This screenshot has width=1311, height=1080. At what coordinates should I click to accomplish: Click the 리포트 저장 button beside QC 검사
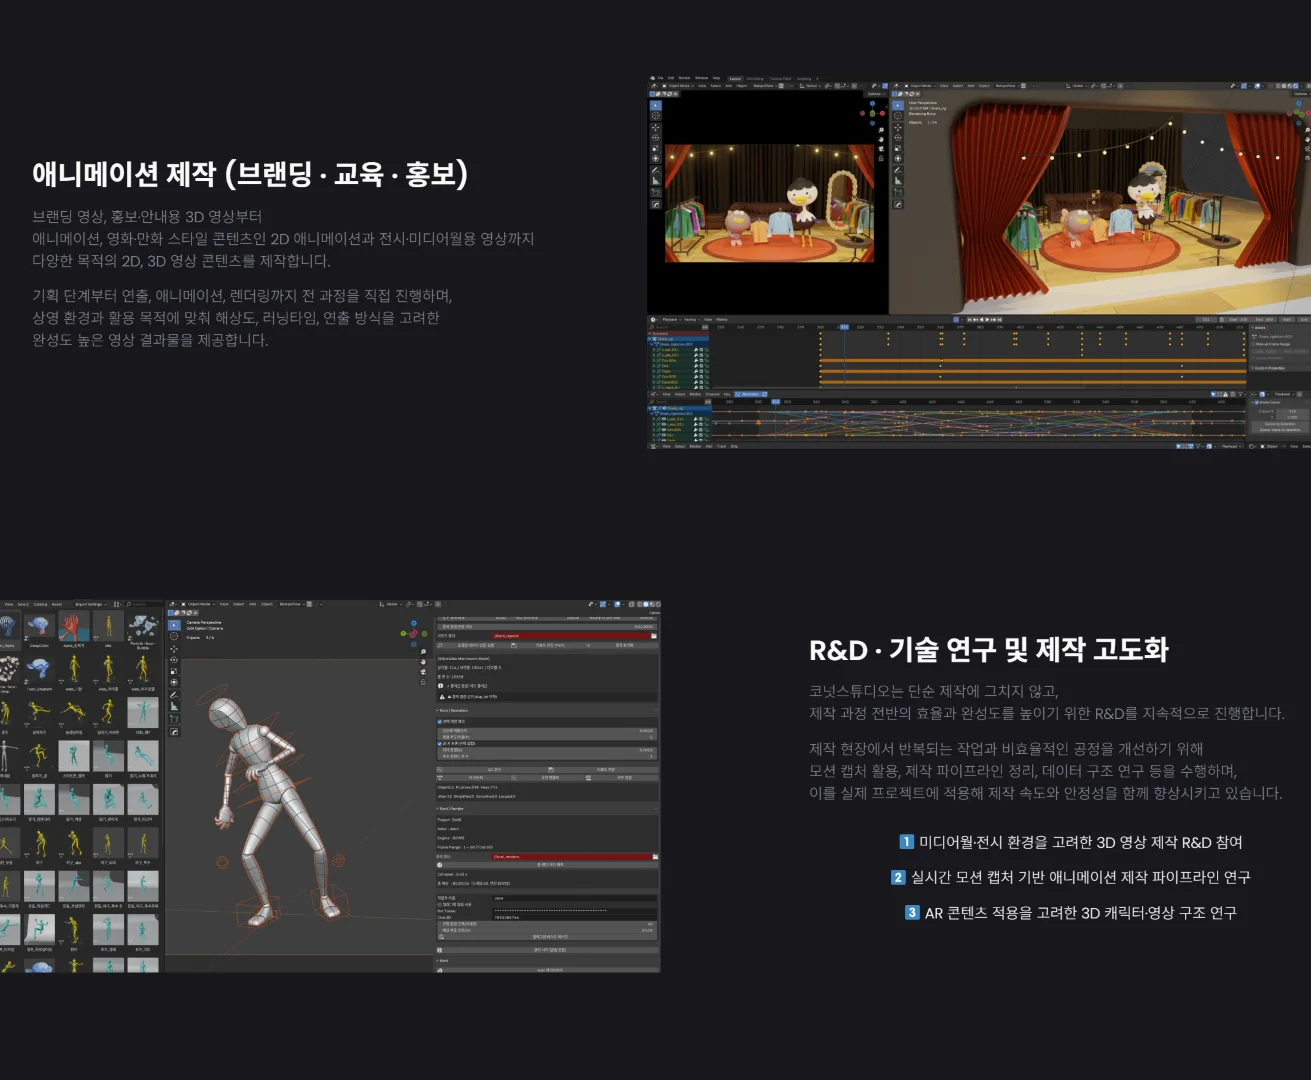coord(603,770)
